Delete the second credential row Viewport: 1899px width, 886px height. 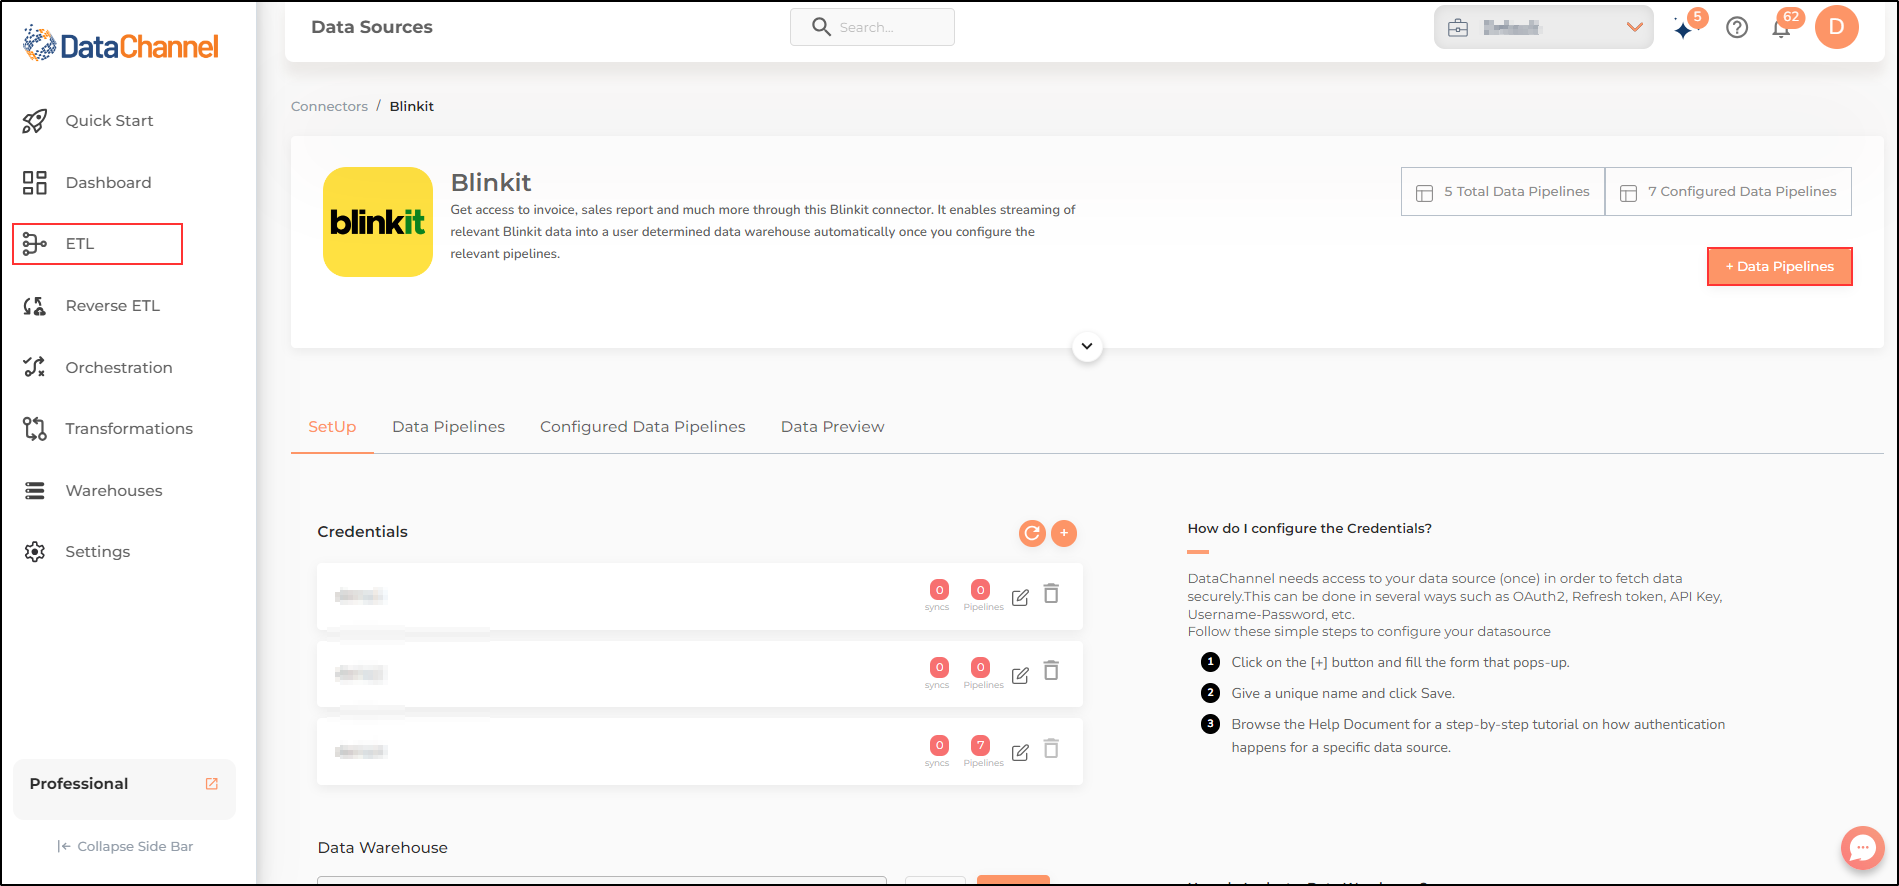(x=1051, y=671)
